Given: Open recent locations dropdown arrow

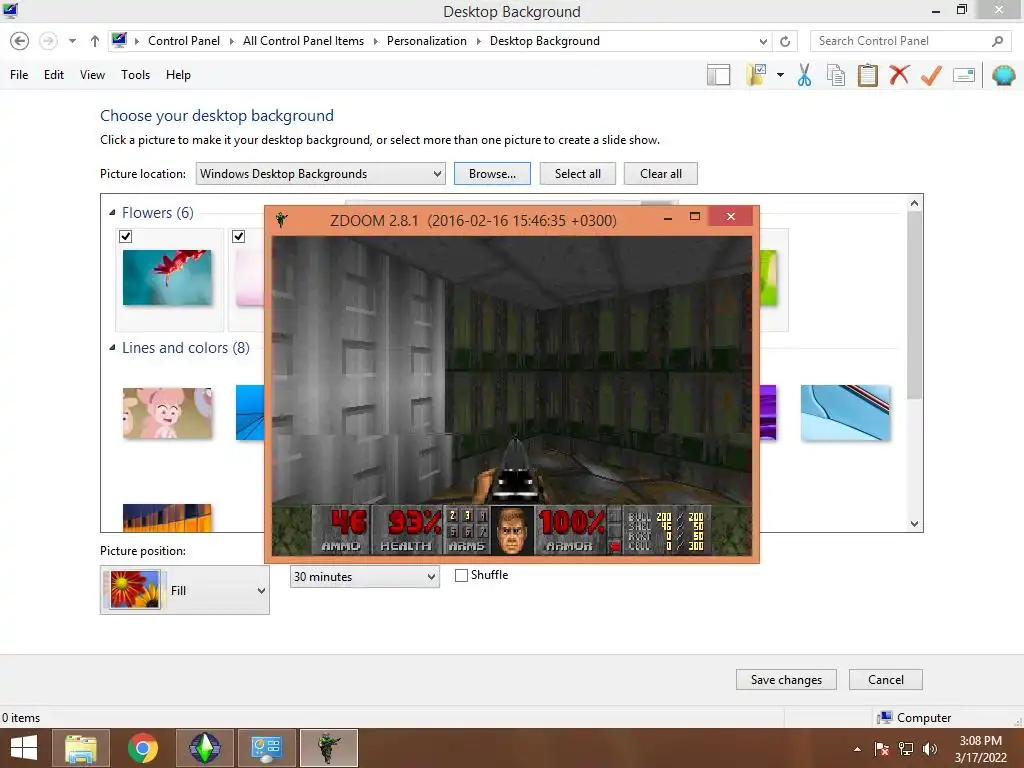Looking at the screenshot, I should point(72,41).
